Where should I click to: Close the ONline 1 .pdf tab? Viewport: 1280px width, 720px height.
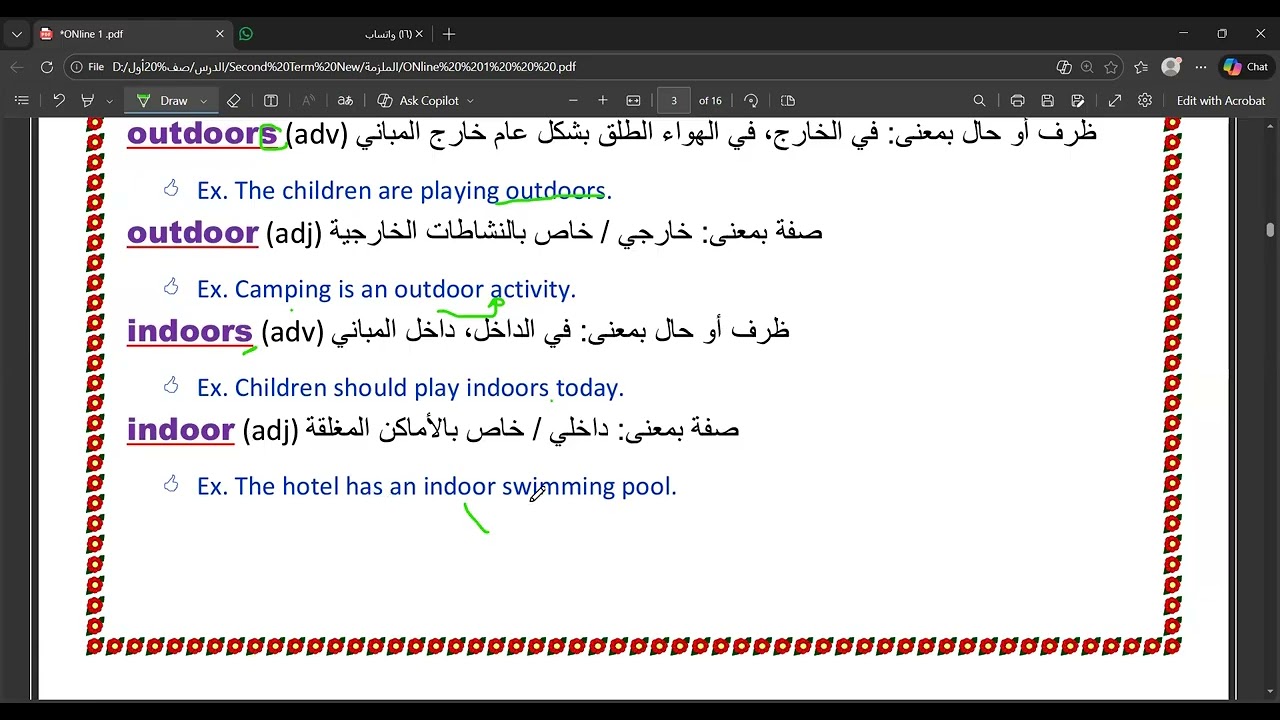pos(220,34)
